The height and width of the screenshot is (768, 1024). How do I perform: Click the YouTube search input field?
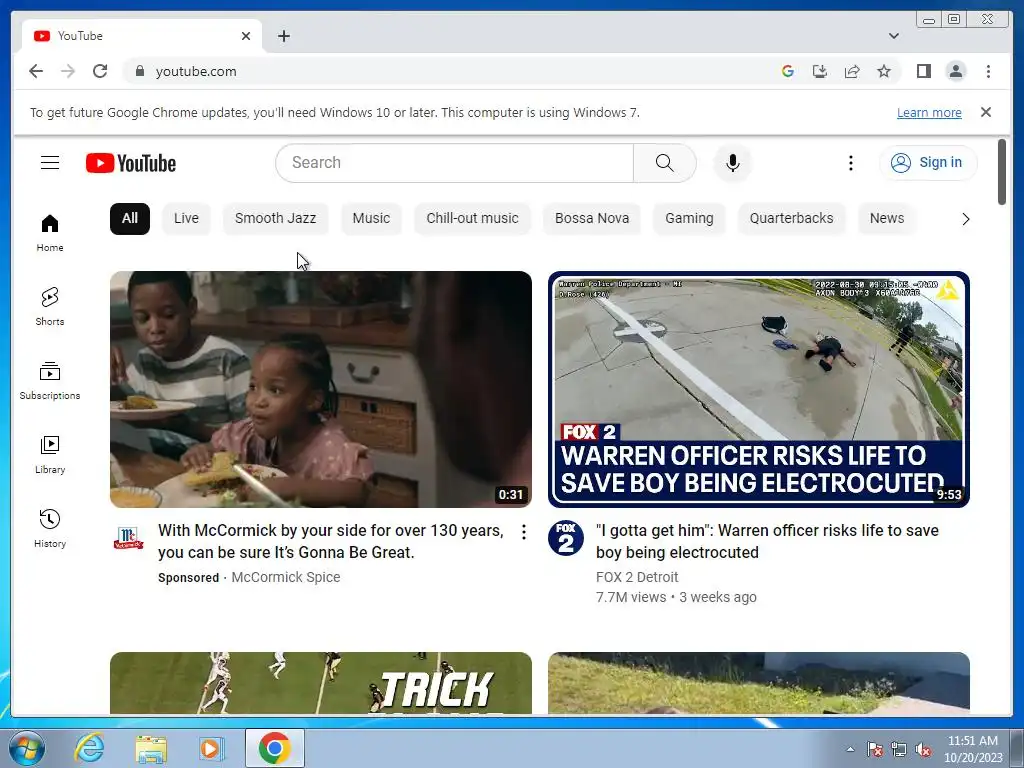455,163
